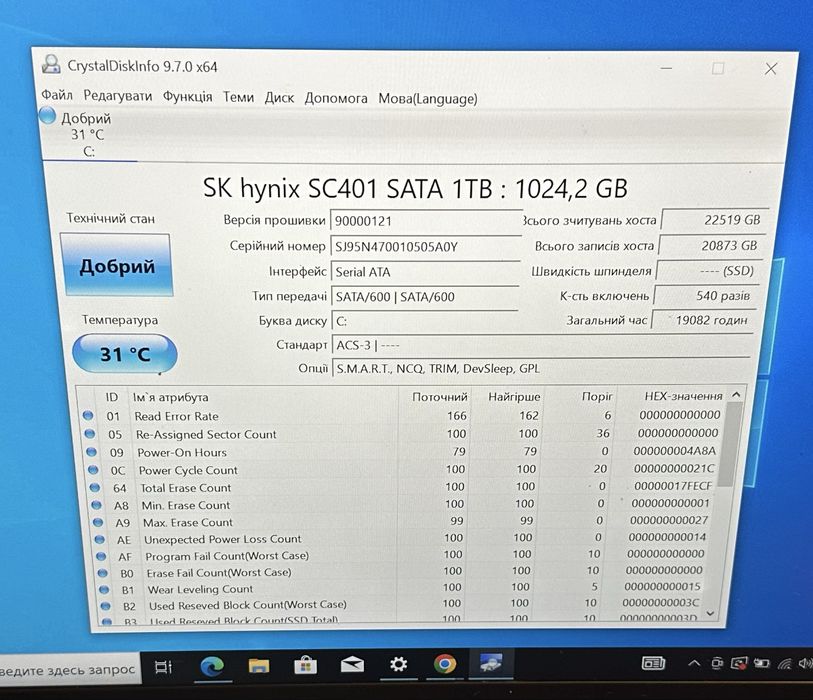The image size is (813, 700).
Task: Open the Mail app from the taskbar
Action: [x=352, y=664]
